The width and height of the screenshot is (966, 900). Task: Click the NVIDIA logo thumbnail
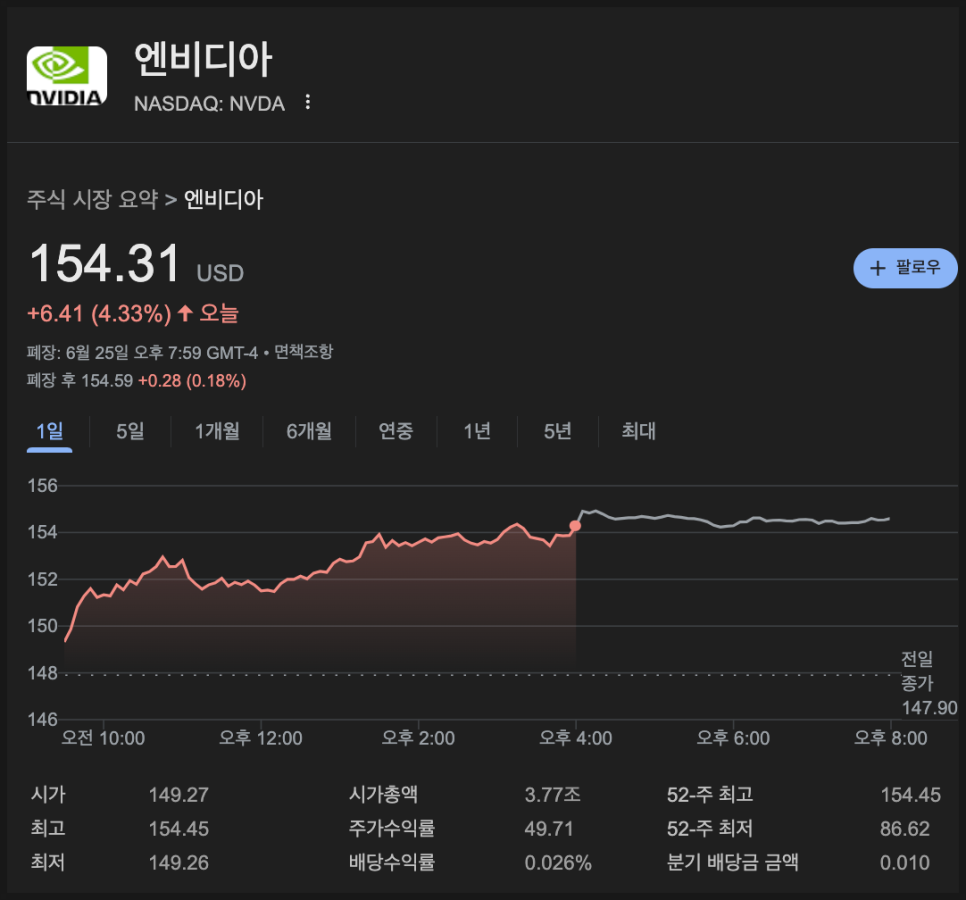[67, 76]
